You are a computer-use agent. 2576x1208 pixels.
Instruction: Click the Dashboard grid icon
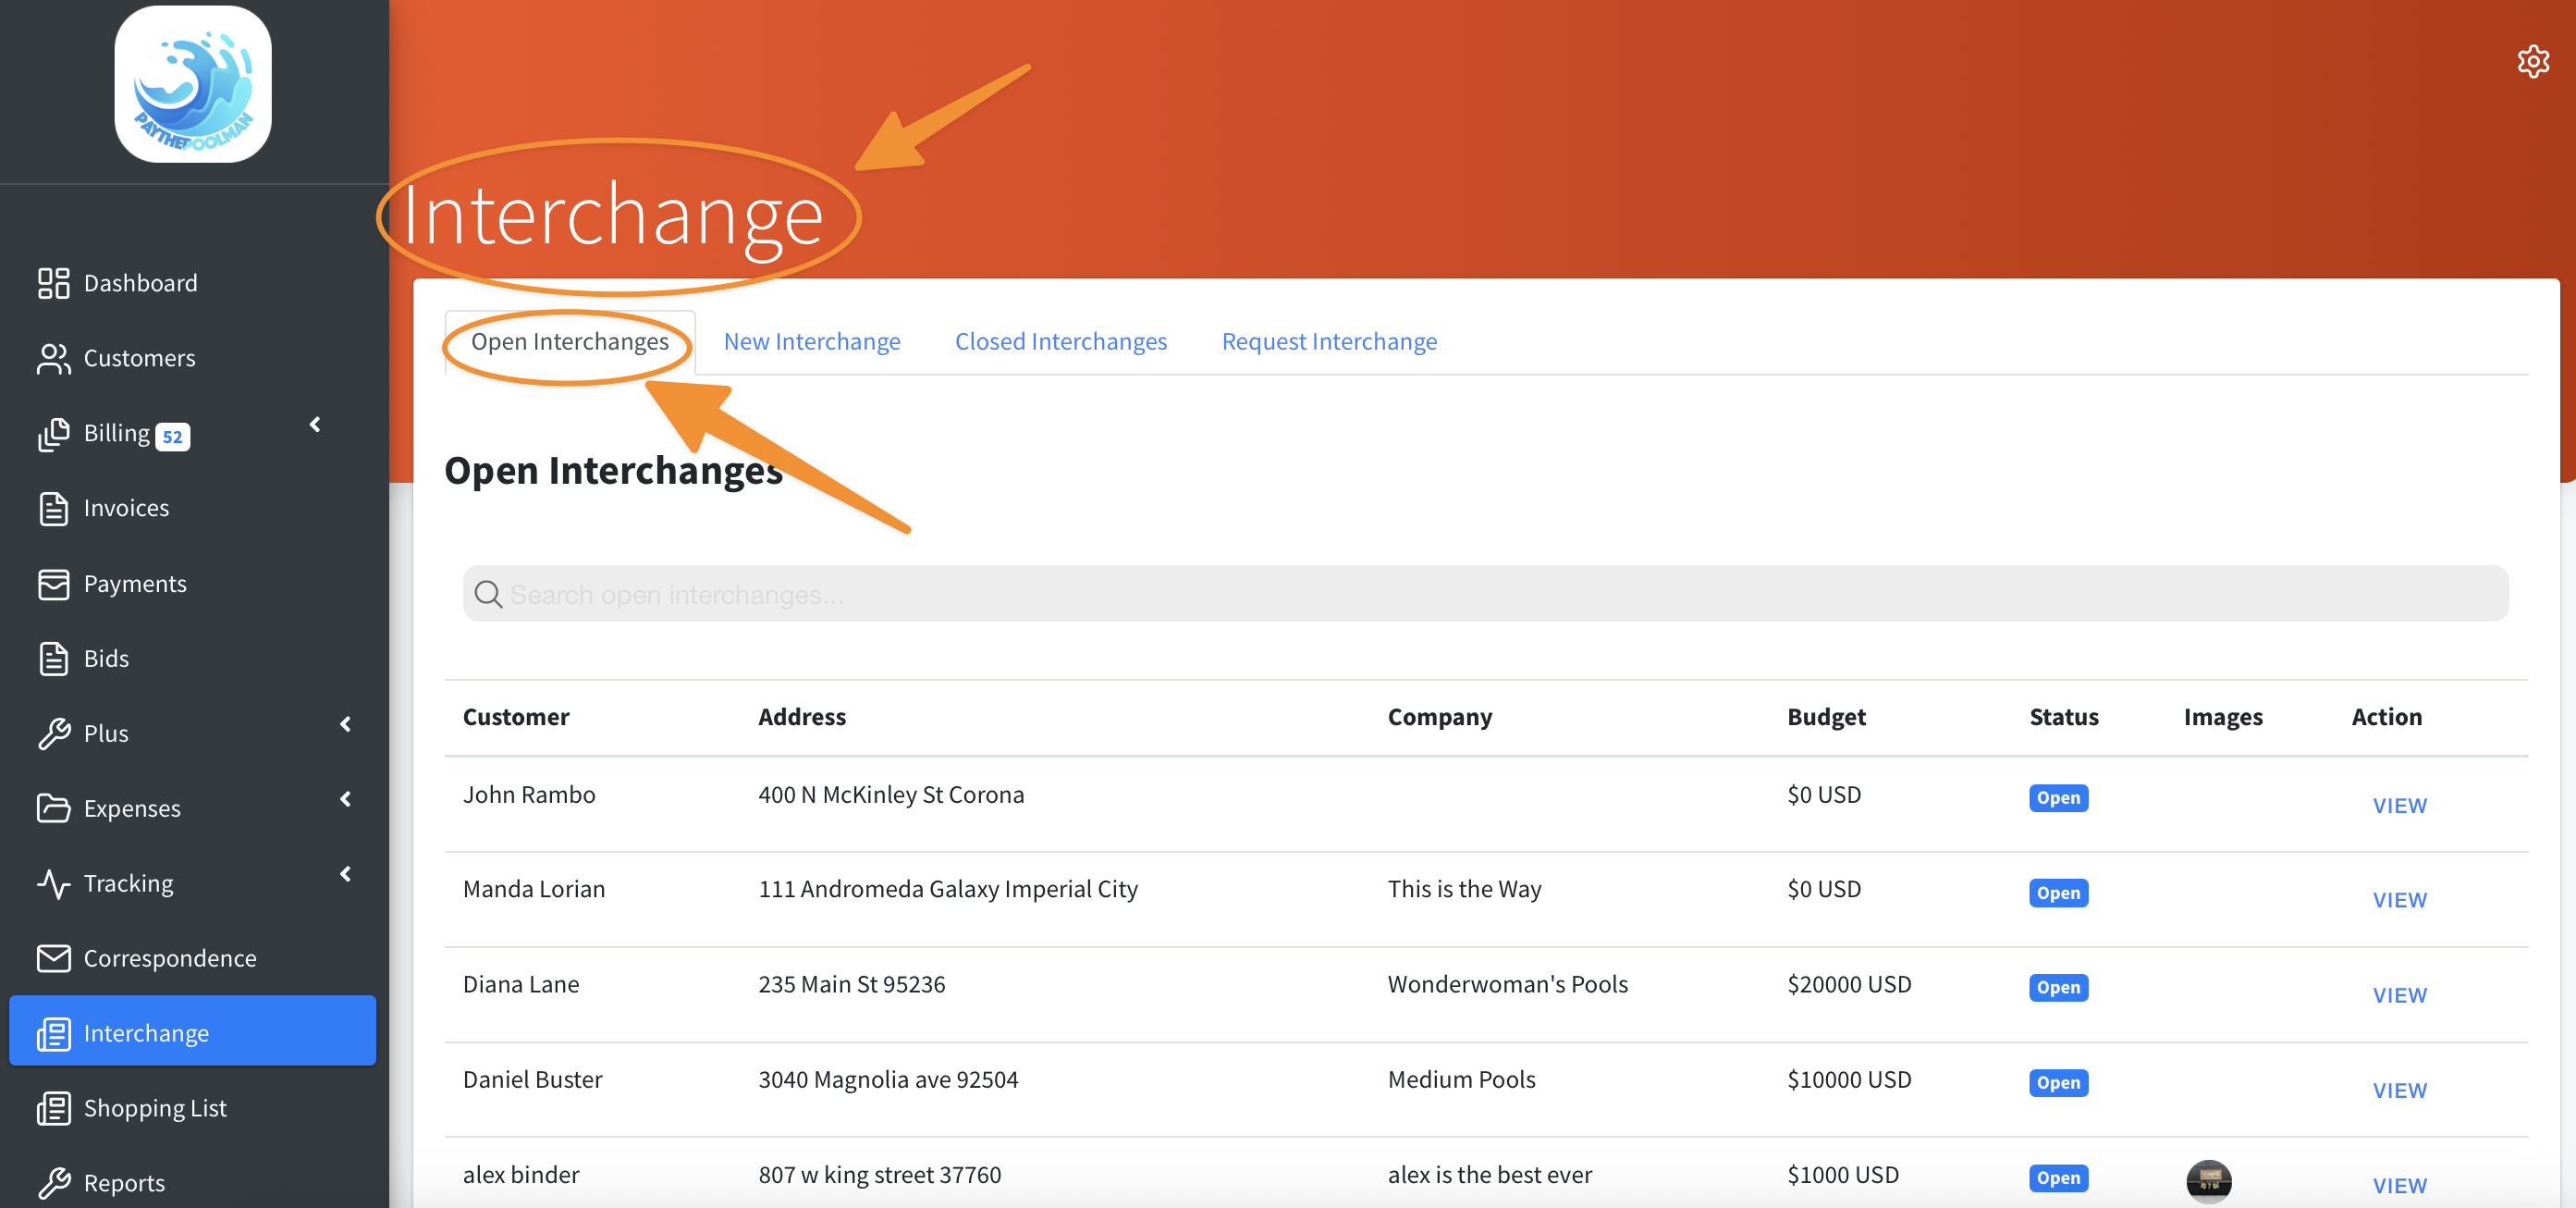point(53,283)
